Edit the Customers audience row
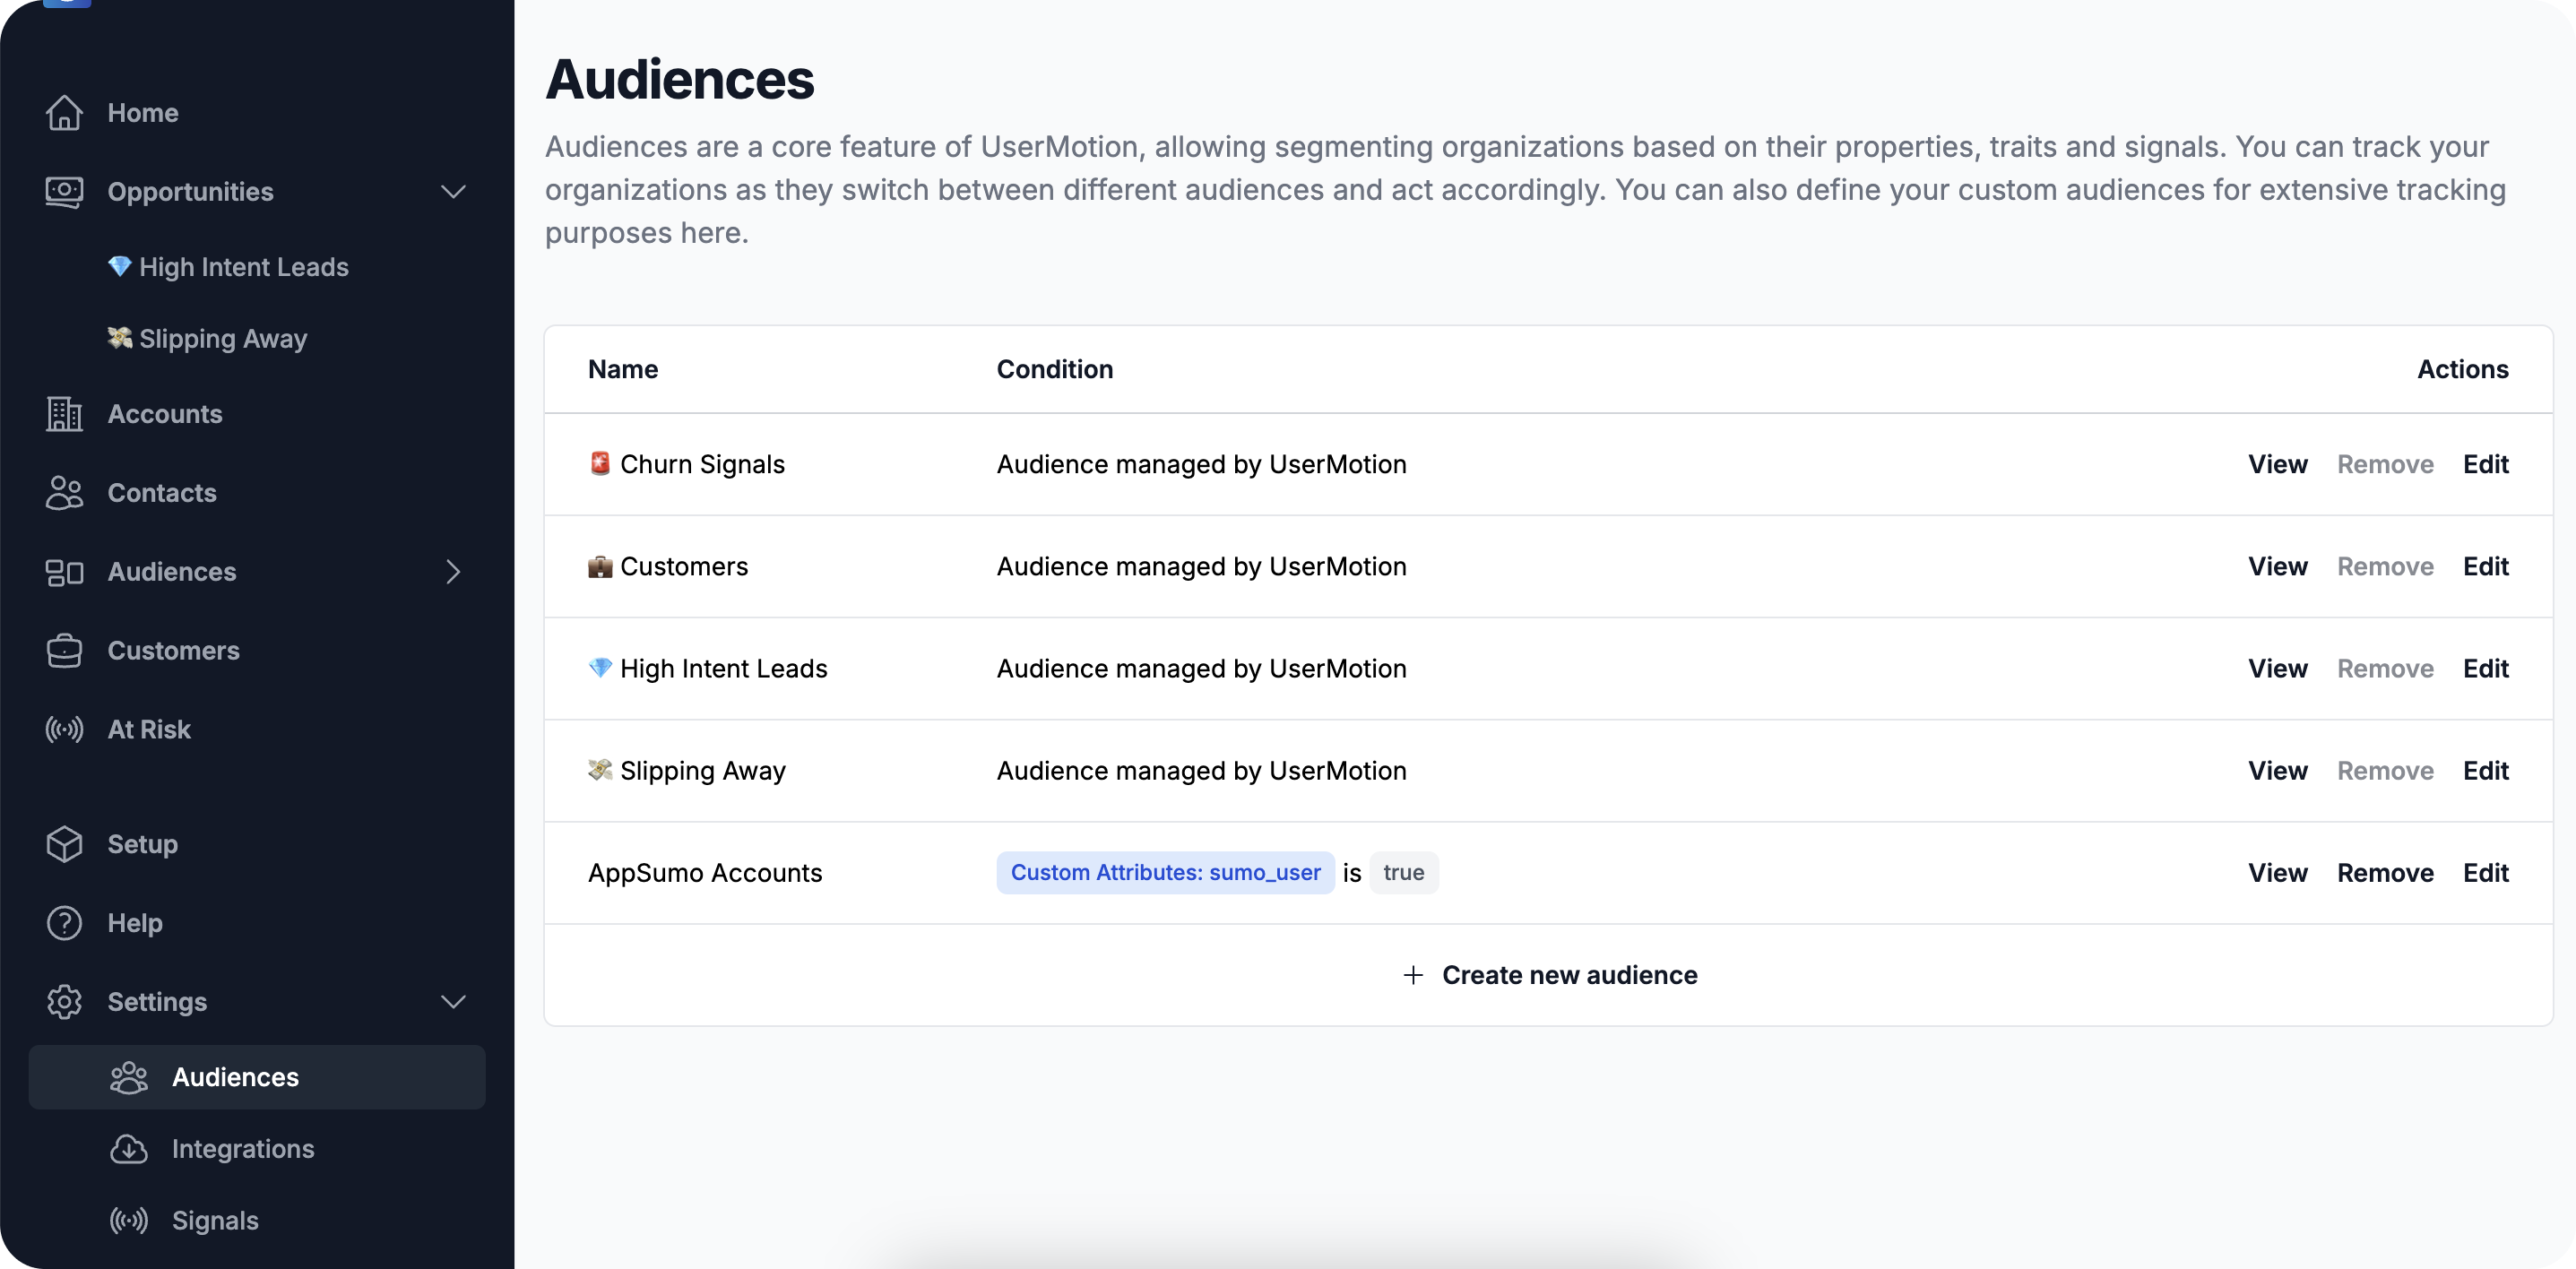The height and width of the screenshot is (1269, 2576). 2485,566
